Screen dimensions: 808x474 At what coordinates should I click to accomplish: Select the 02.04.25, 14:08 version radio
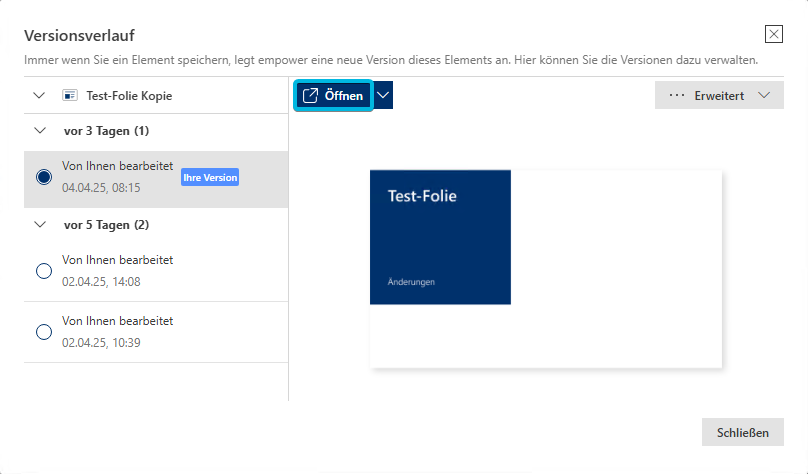tap(44, 271)
